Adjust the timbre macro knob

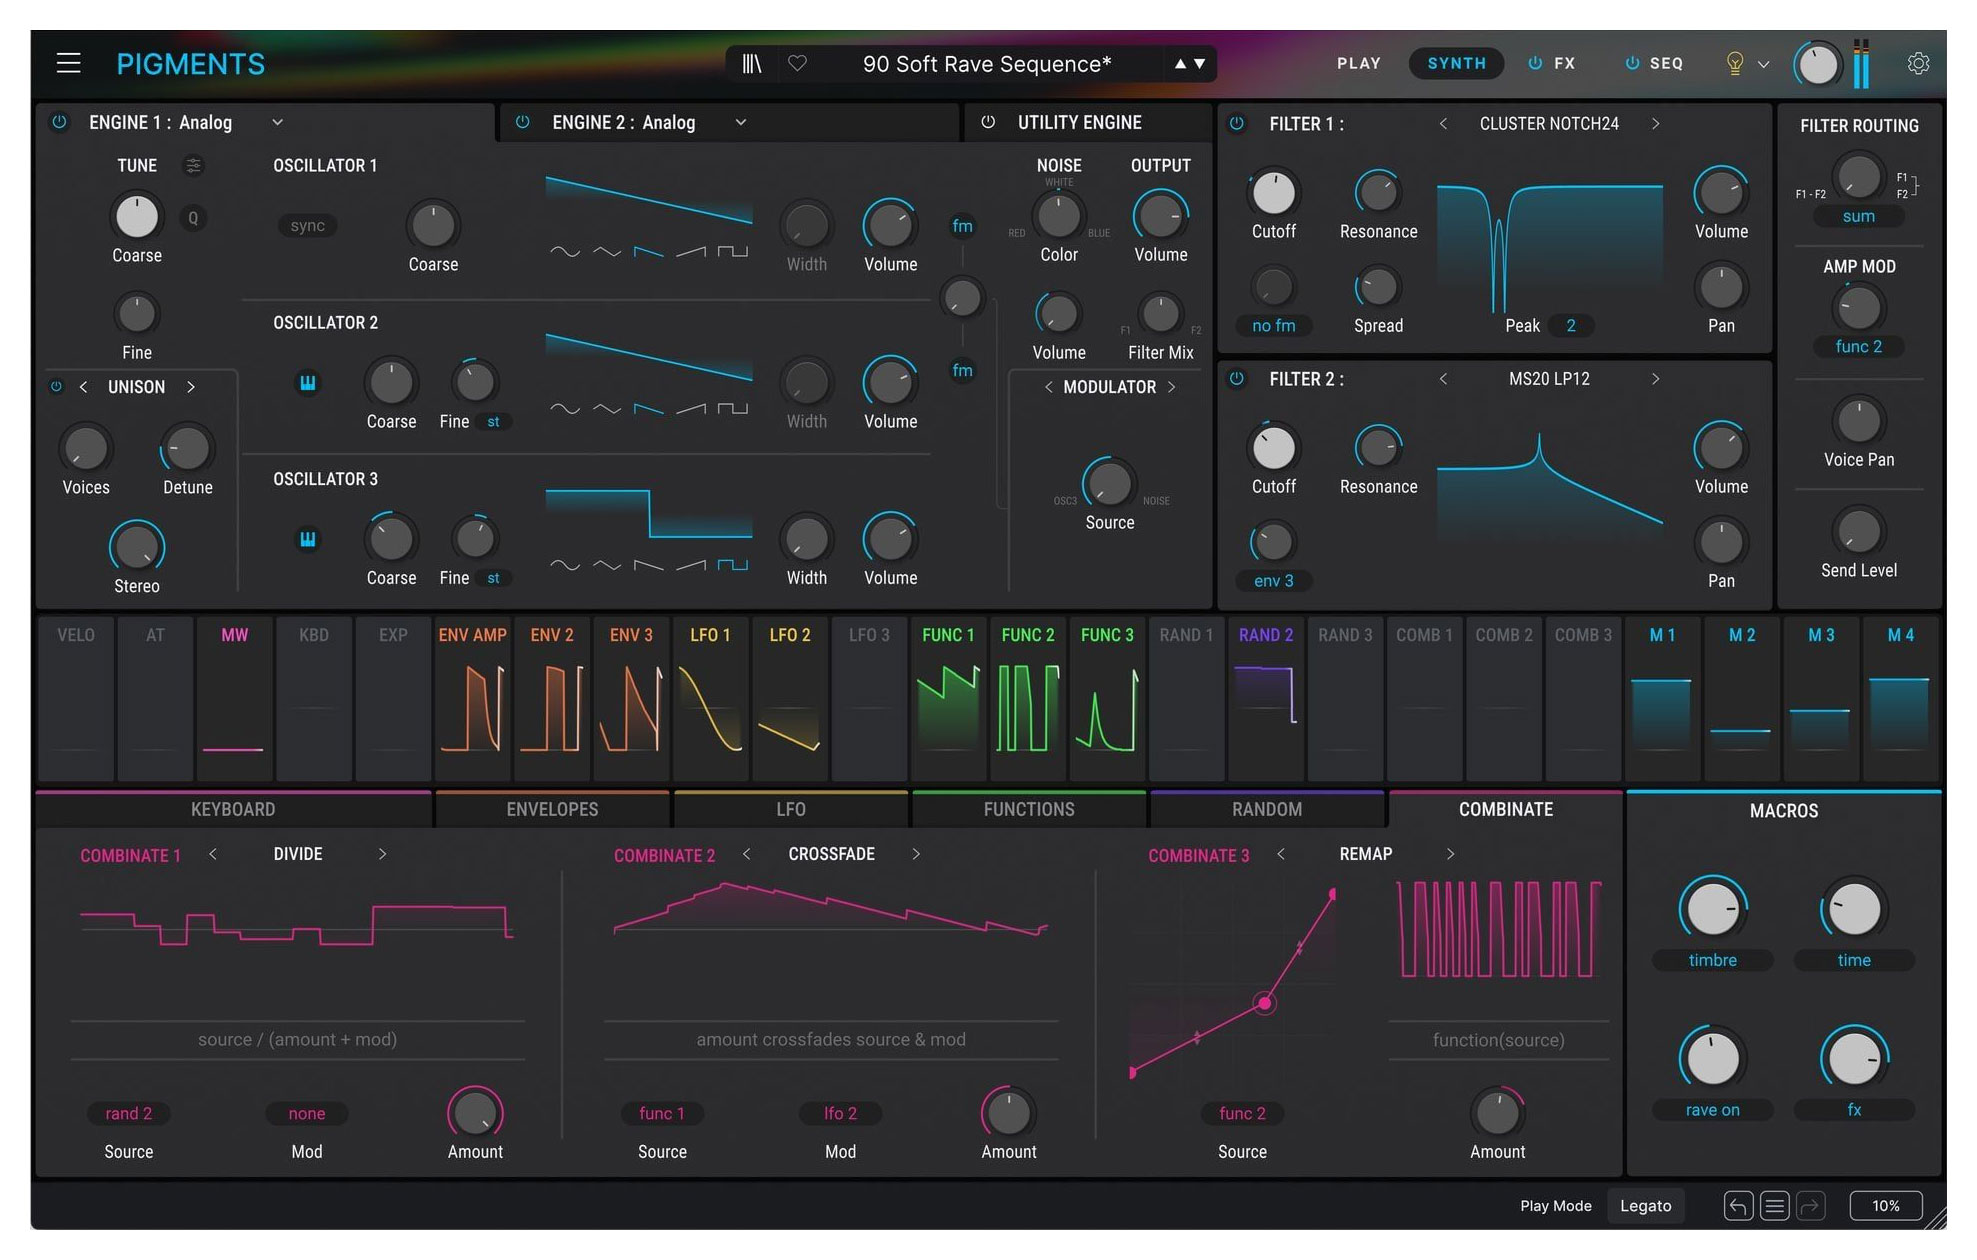[1712, 910]
